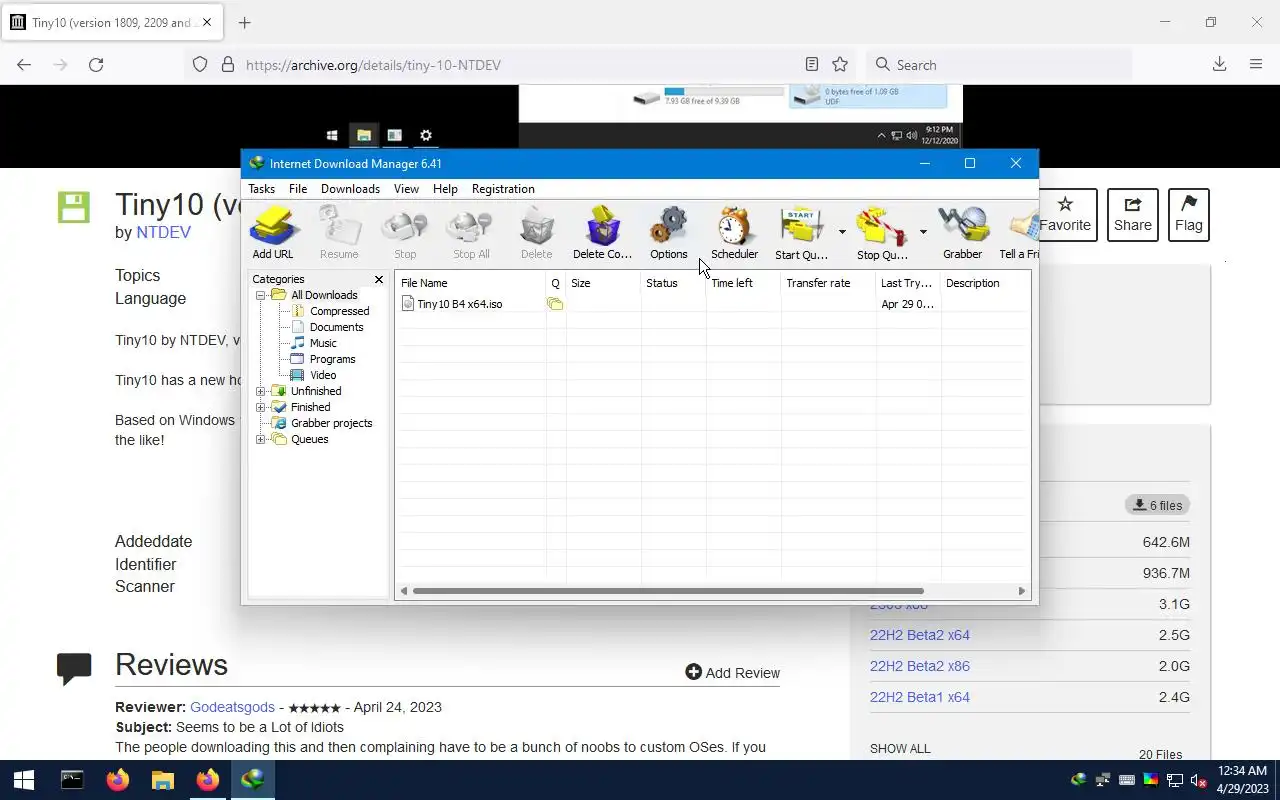Image resolution: width=1280 pixels, height=800 pixels.
Task: Open Windows Start button
Action: pyautogui.click(x=24, y=780)
